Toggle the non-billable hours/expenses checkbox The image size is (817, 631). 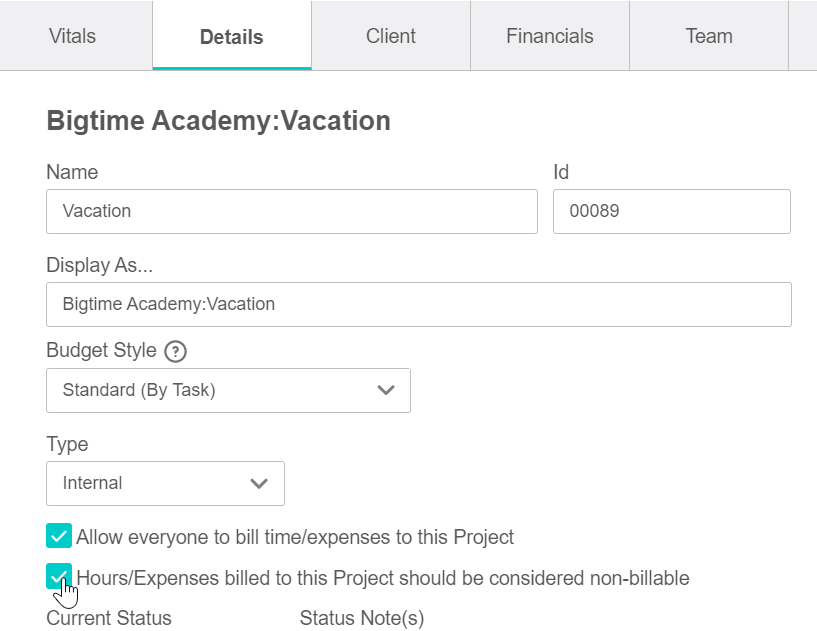click(59, 576)
